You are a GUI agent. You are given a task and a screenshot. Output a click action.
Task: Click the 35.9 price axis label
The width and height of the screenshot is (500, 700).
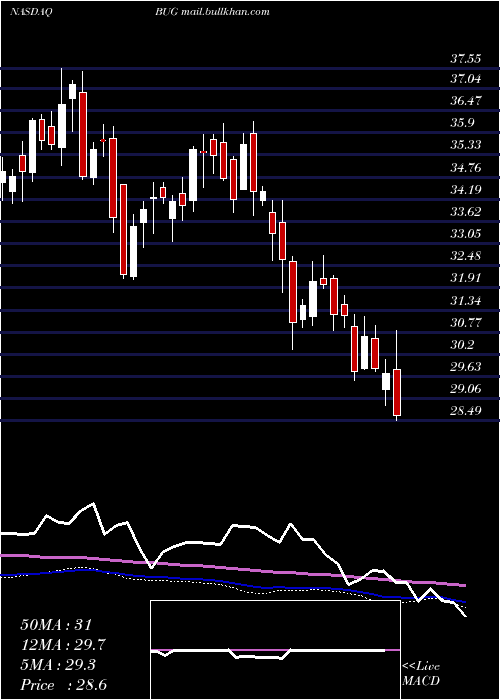point(462,123)
